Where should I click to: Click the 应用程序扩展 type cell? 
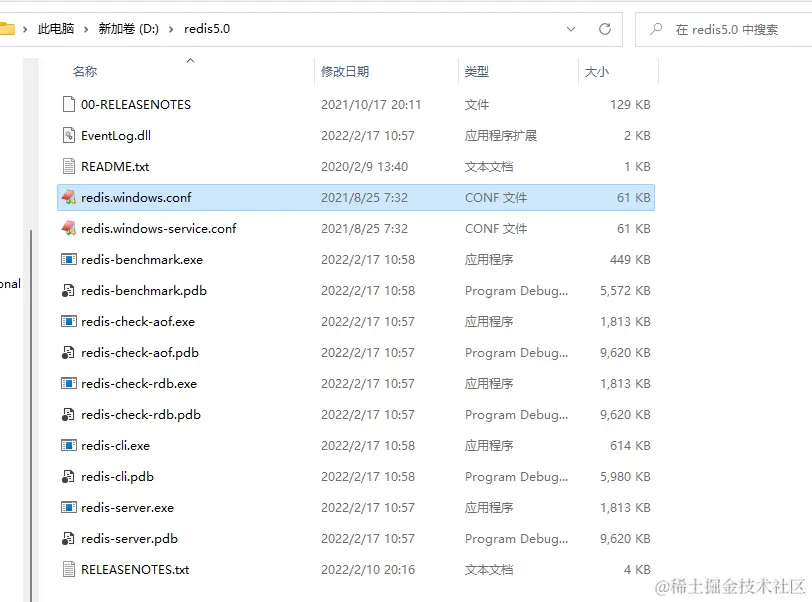(501, 136)
